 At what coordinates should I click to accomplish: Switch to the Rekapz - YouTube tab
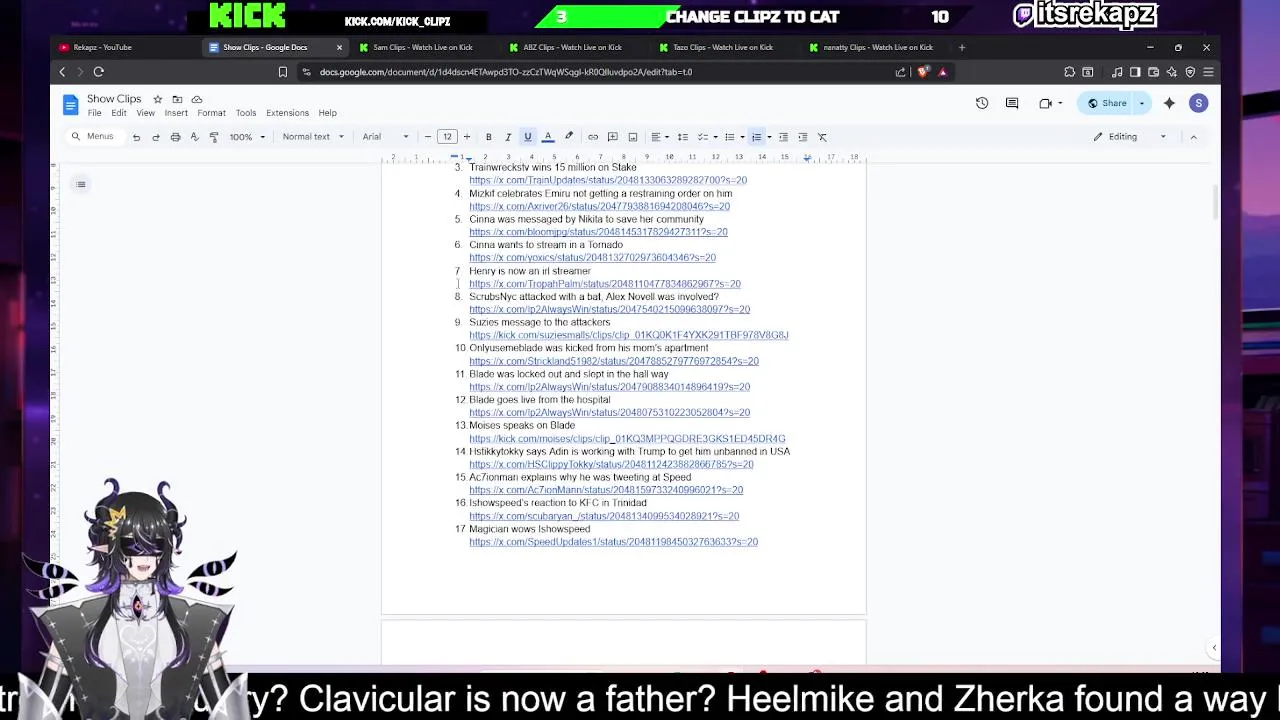tap(125, 47)
